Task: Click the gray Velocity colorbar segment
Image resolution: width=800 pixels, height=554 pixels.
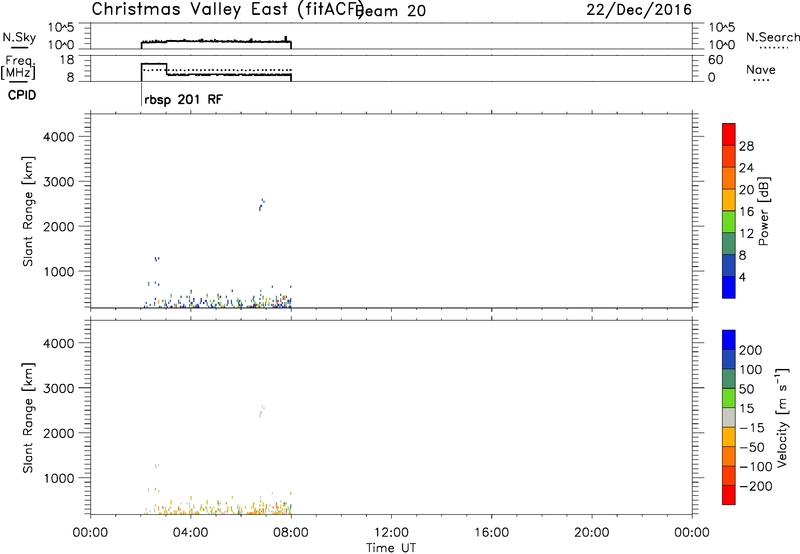Action: pos(729,417)
